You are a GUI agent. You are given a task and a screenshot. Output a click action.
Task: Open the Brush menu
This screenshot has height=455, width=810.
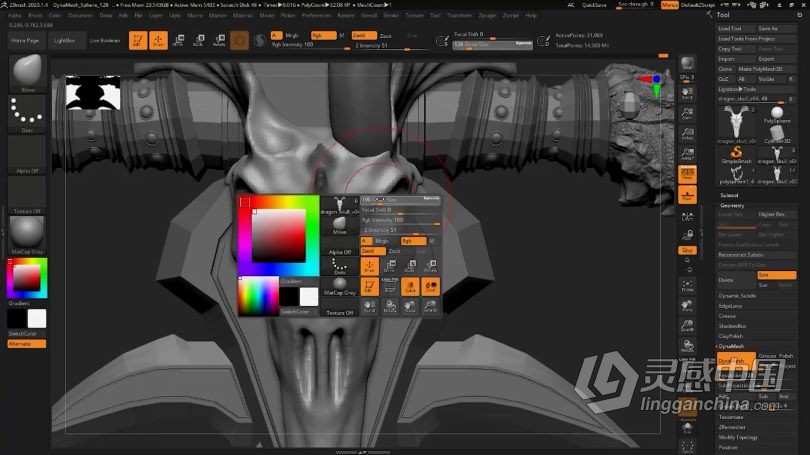(x=35, y=15)
